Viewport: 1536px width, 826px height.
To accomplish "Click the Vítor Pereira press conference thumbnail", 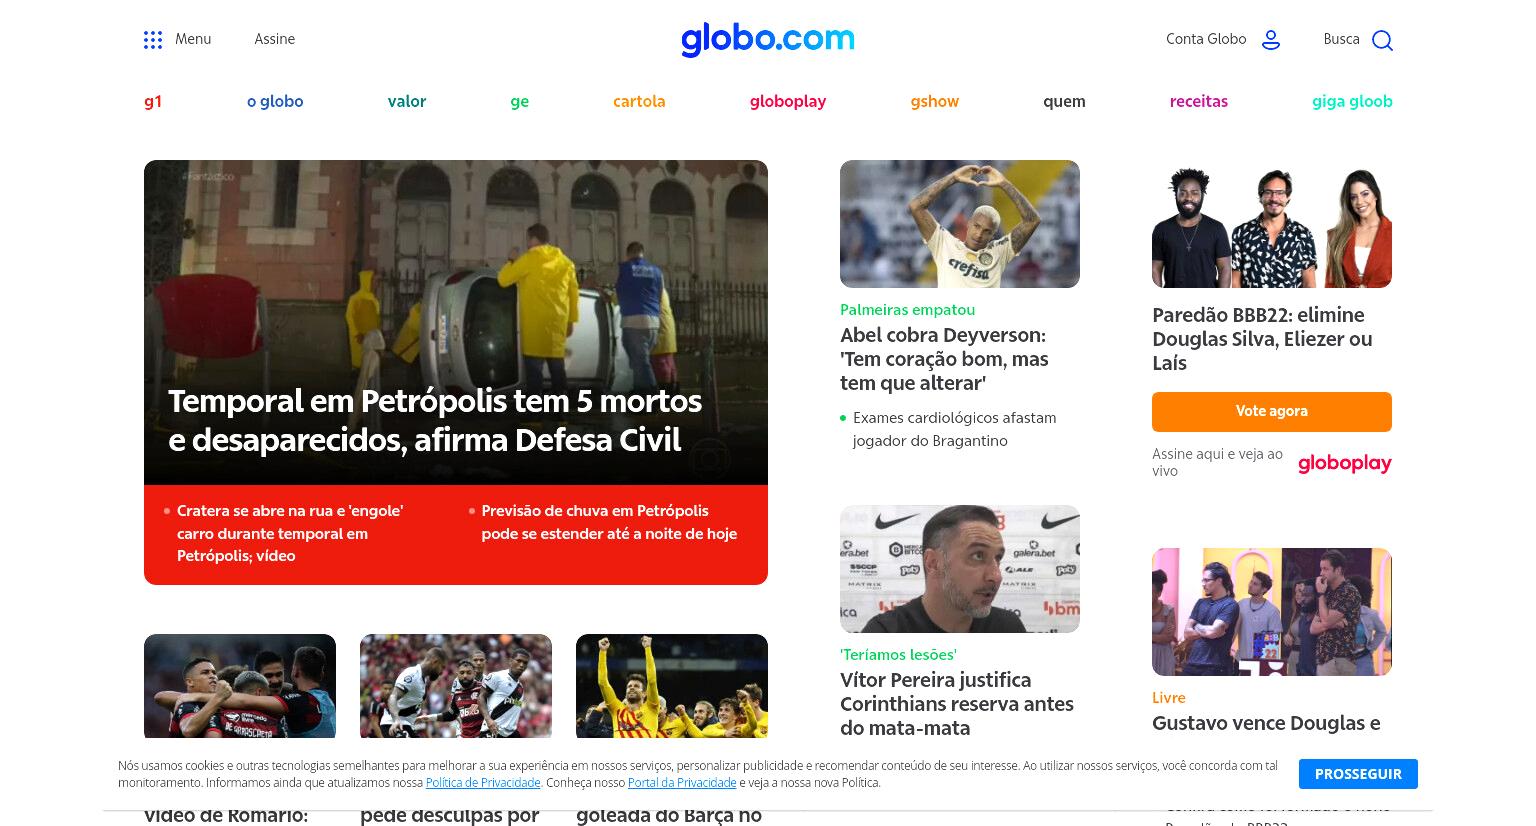I will (x=960, y=569).
